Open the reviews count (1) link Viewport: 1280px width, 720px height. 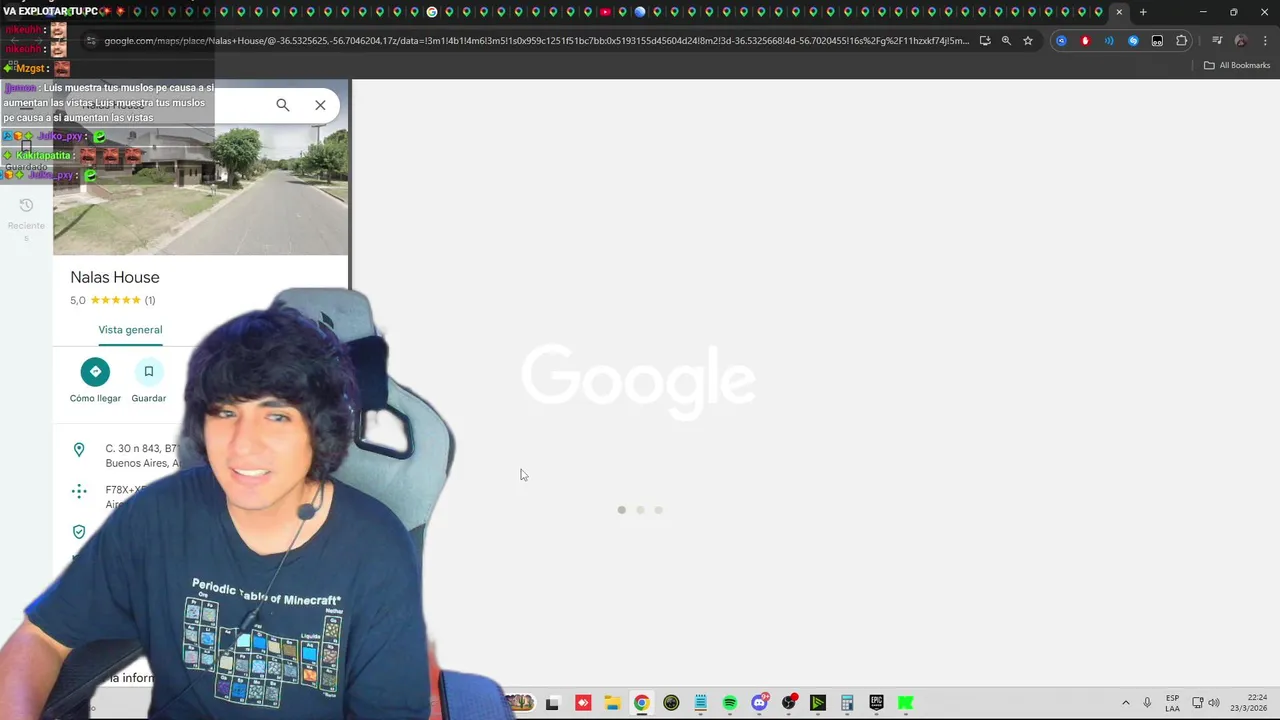click(150, 300)
